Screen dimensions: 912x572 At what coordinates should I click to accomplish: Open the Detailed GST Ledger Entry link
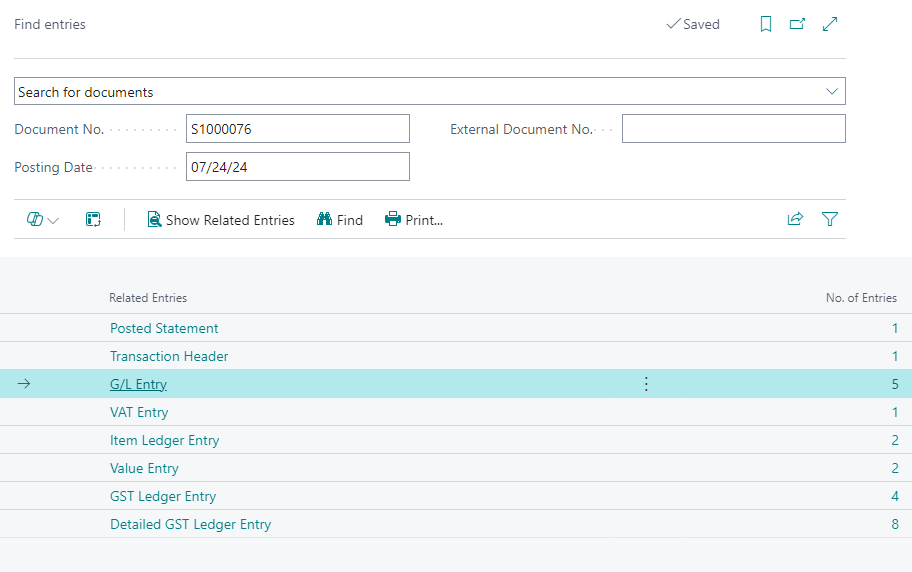point(190,524)
